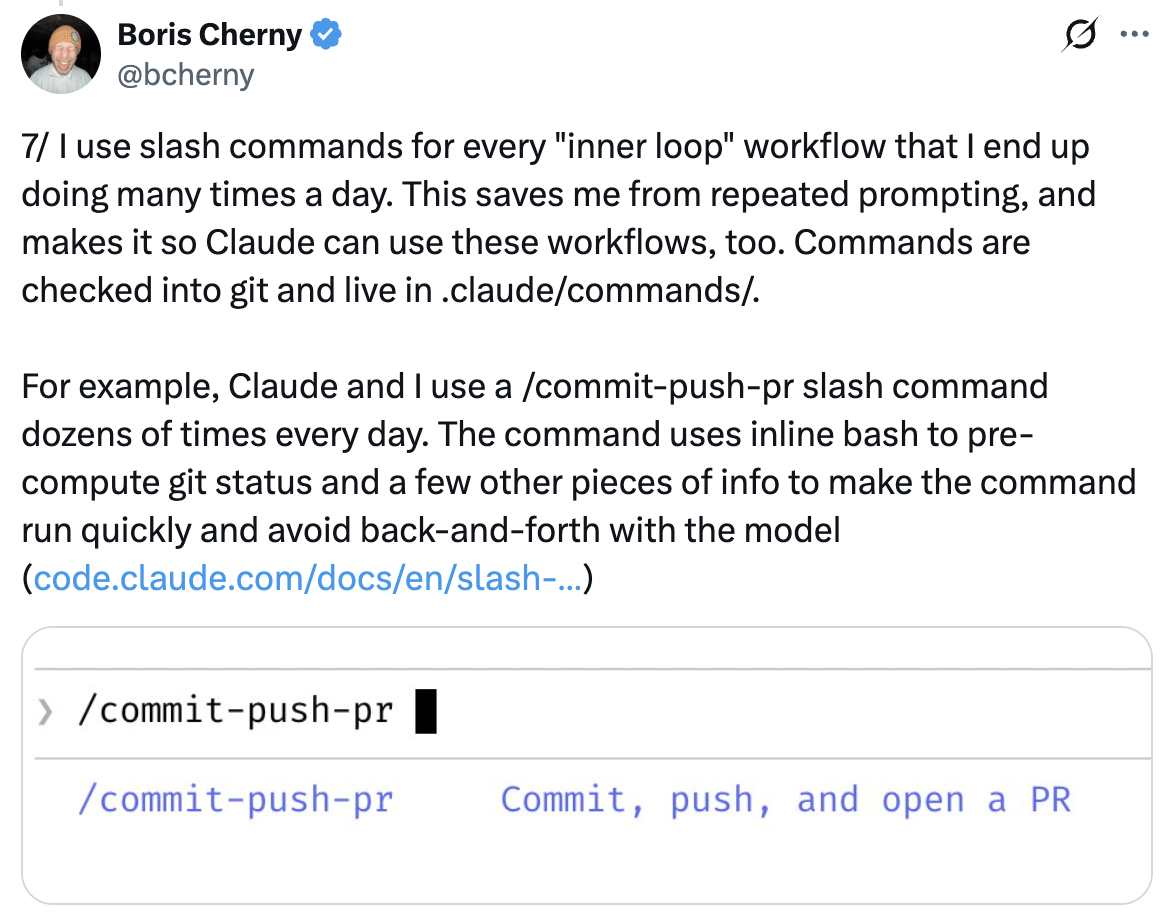Click the display name Boris Cherny
The width and height of the screenshot is (1174, 916).
tap(208, 33)
